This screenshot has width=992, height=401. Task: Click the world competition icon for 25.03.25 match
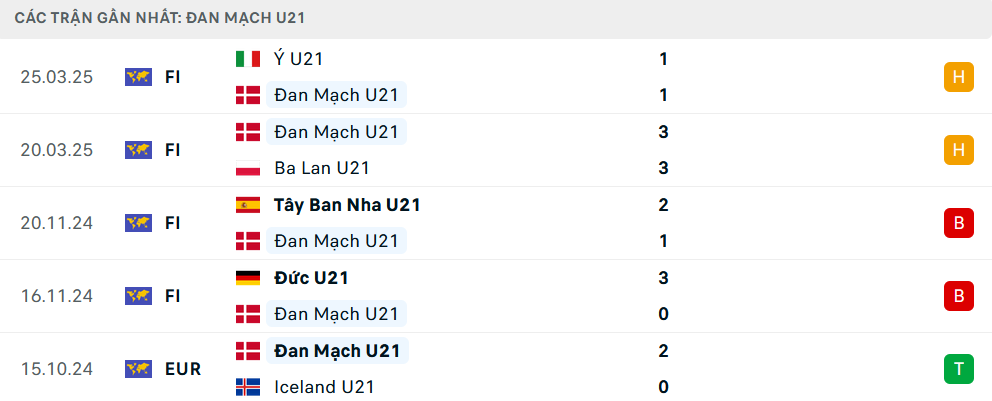139,77
